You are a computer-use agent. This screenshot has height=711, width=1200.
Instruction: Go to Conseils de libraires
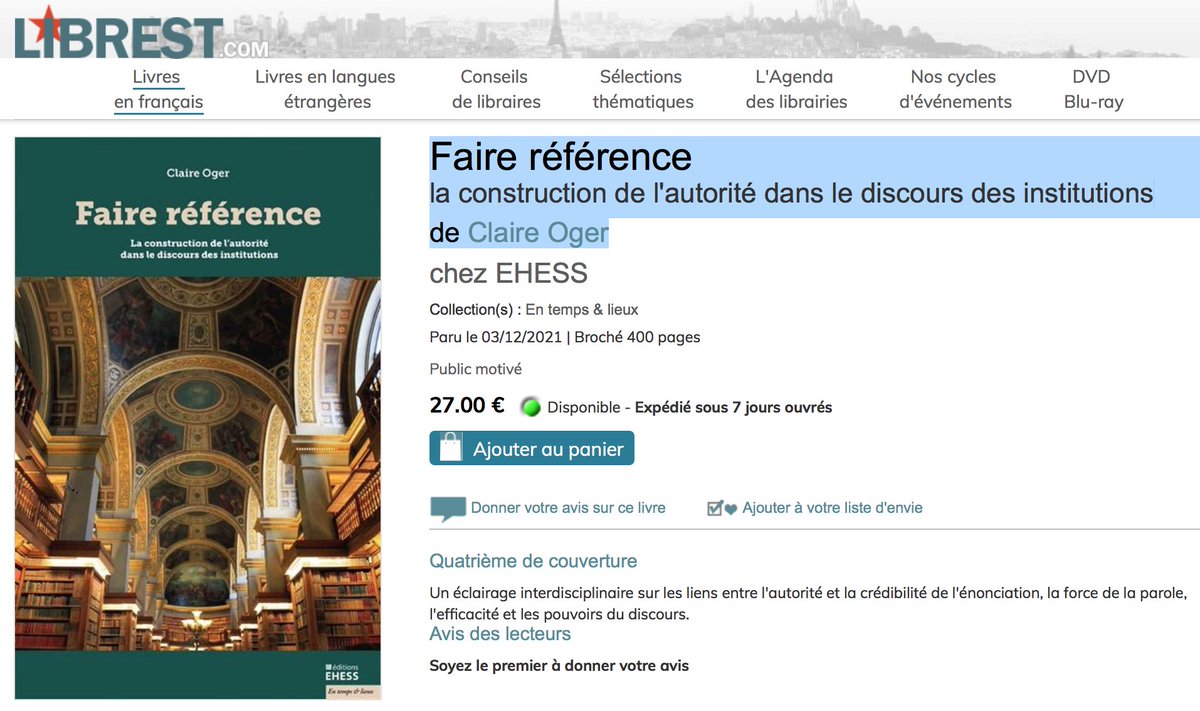(496, 89)
